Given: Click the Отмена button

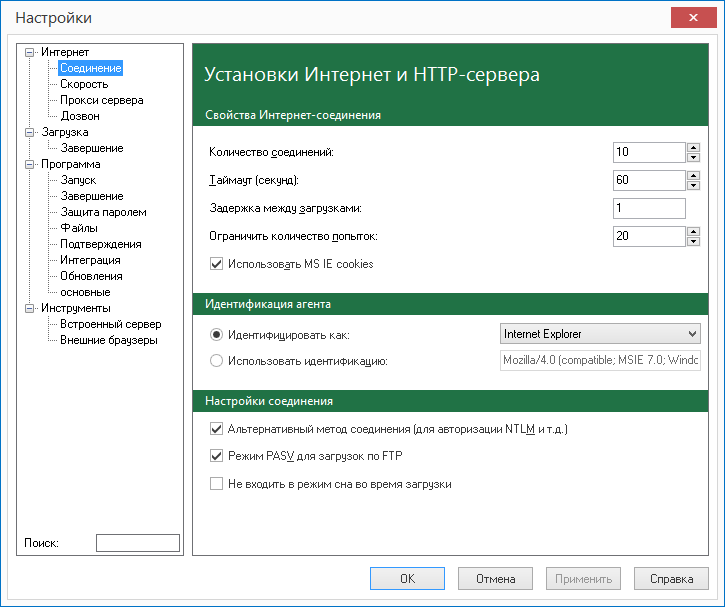Looking at the screenshot, I should [495, 579].
